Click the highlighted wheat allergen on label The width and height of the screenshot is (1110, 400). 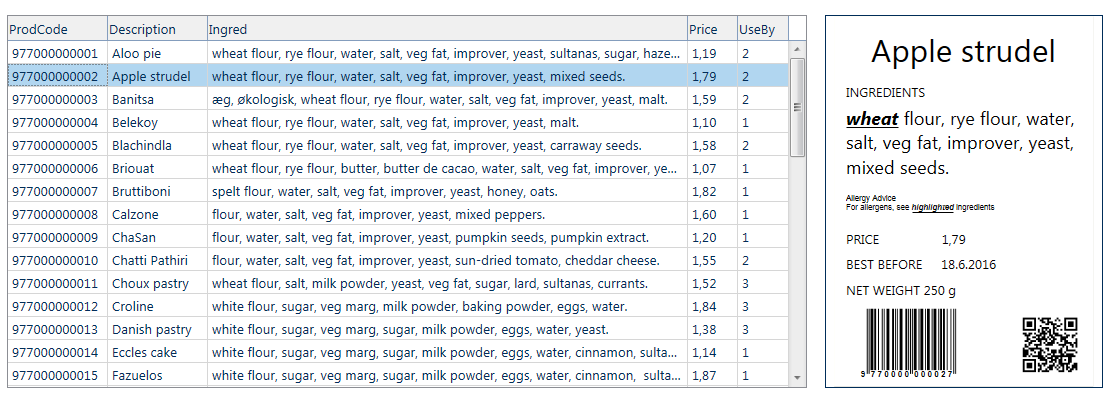[x=872, y=120]
